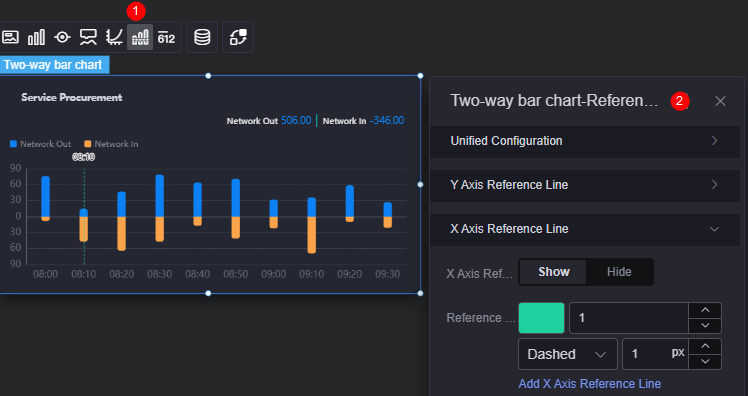Click Add X Axis Reference Line link
The image size is (748, 396).
coord(590,384)
